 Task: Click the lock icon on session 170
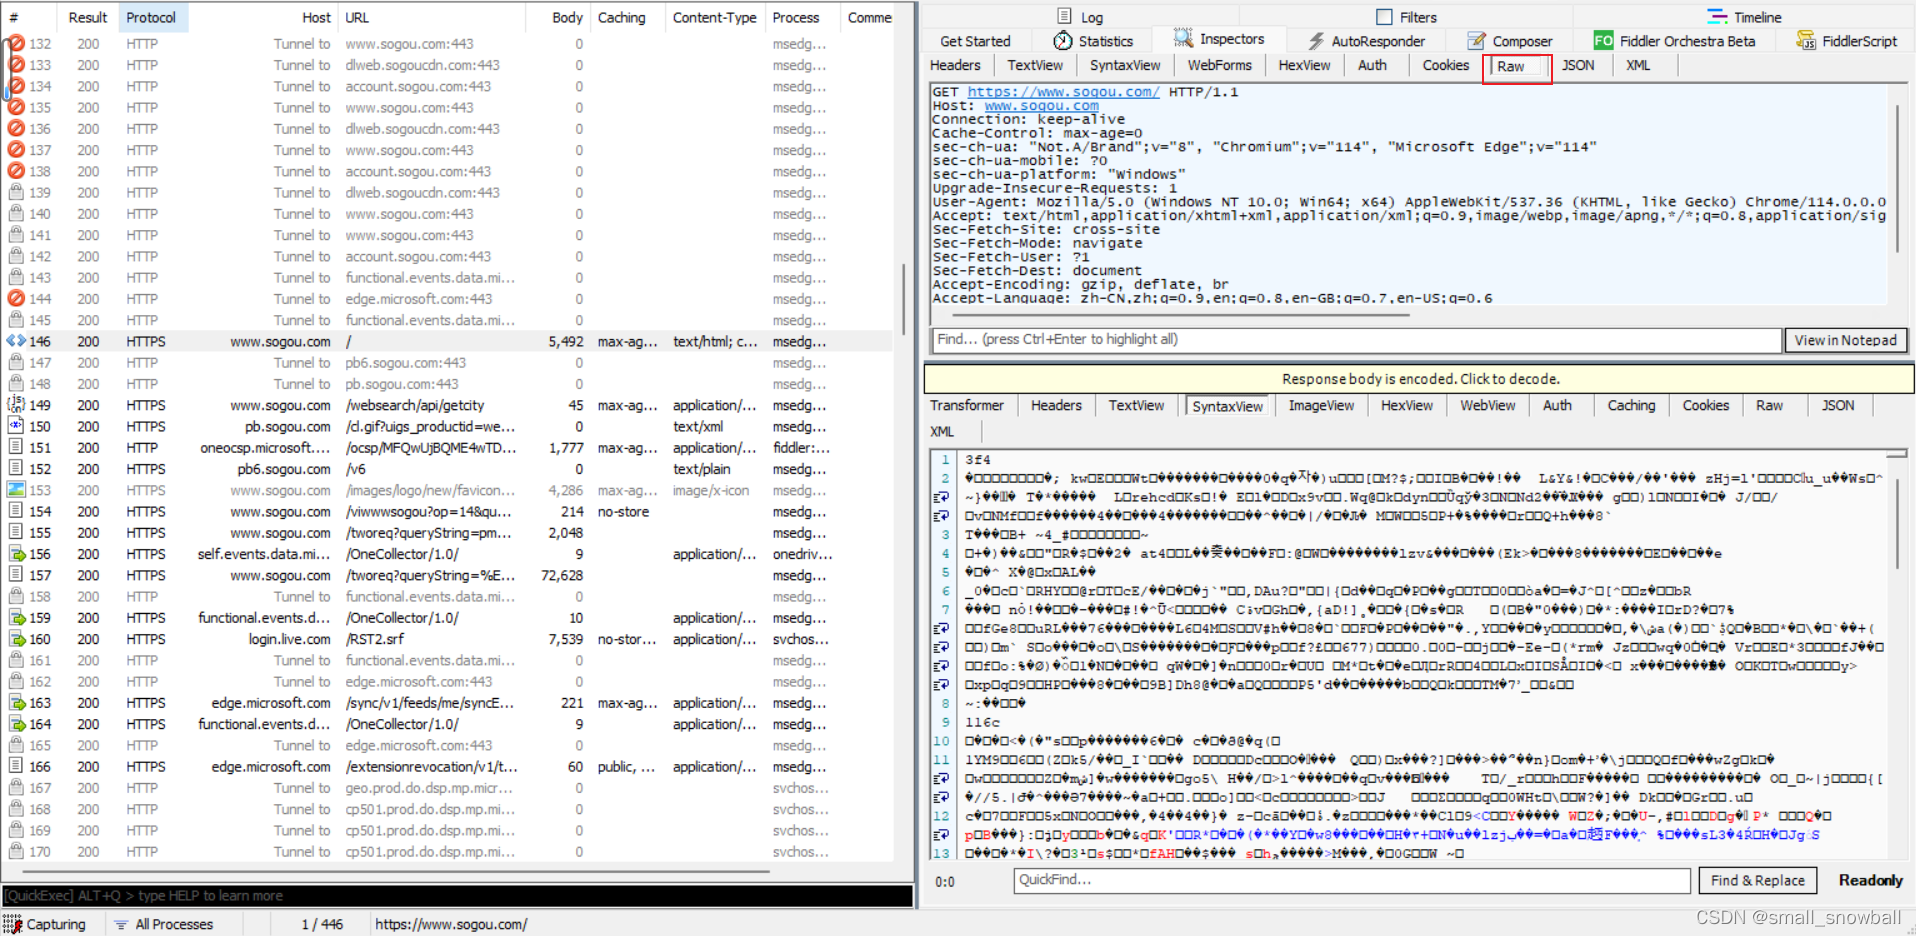click(16, 852)
